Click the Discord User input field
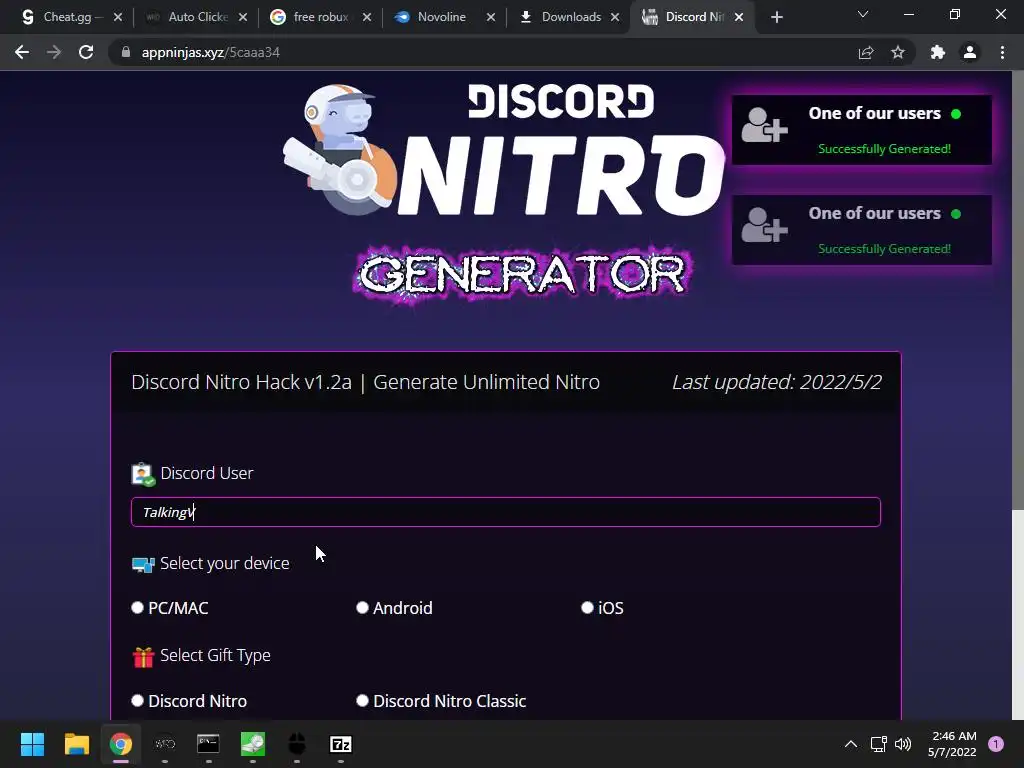The image size is (1024, 768). pos(505,512)
